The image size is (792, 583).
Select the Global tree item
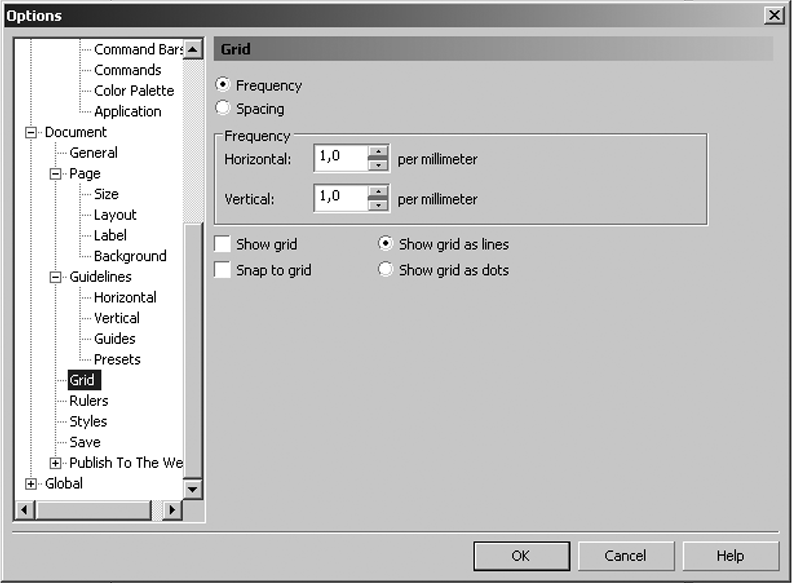tap(64, 483)
